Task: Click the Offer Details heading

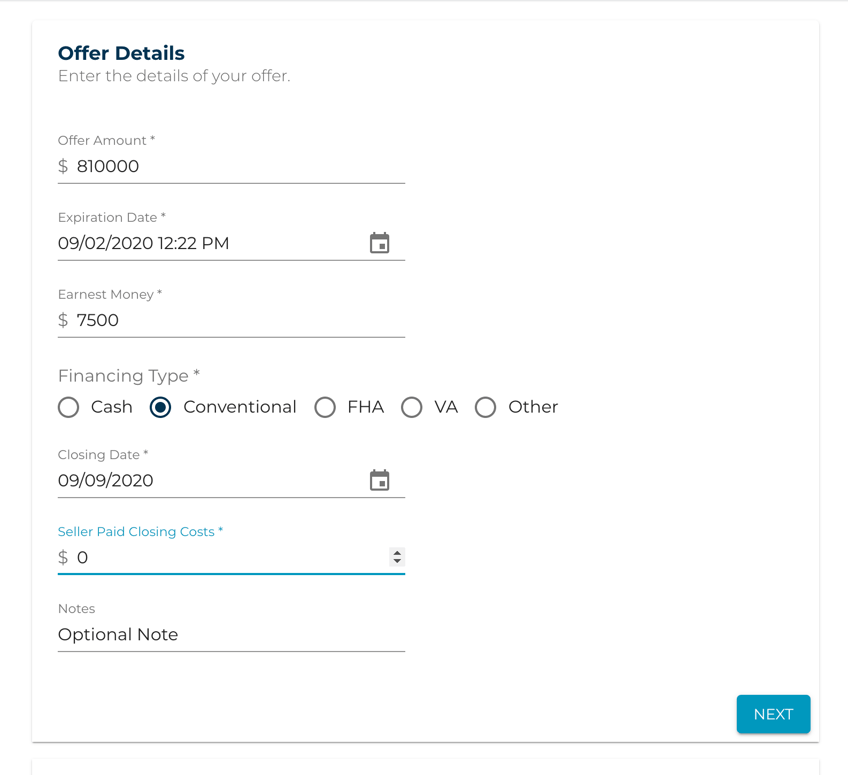Action: click(x=120, y=53)
